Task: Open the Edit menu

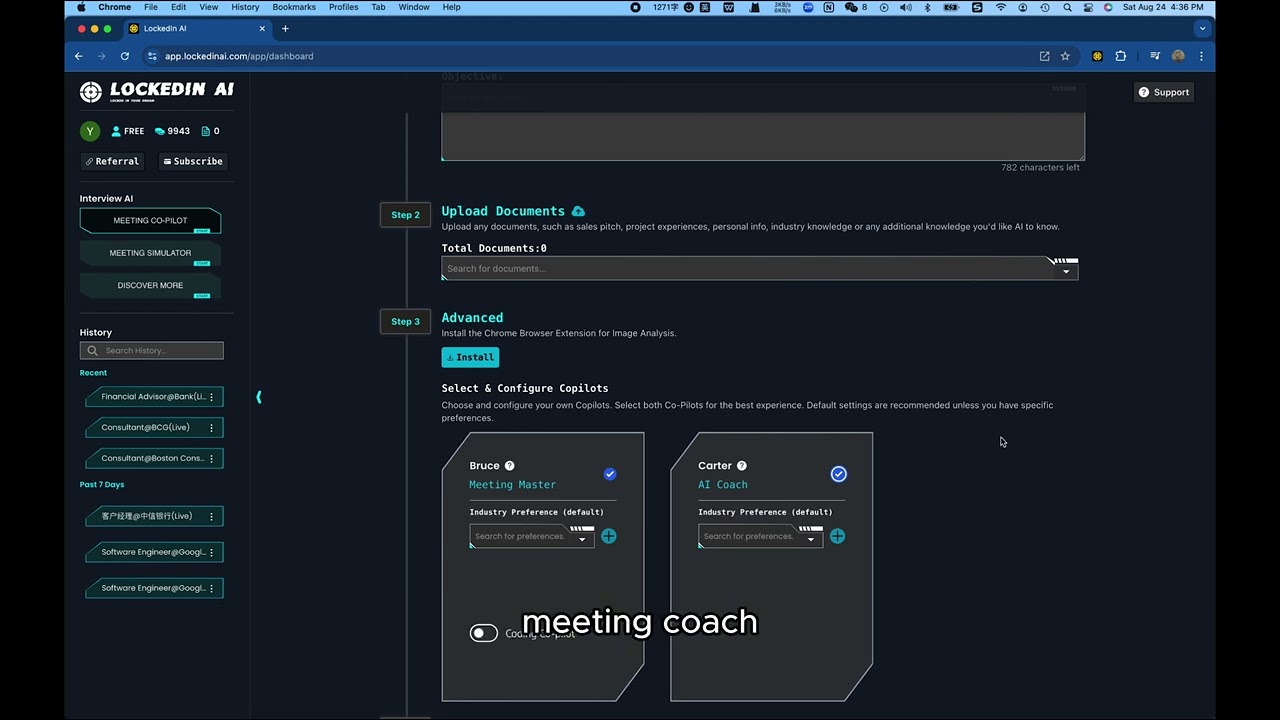Action: (178, 7)
